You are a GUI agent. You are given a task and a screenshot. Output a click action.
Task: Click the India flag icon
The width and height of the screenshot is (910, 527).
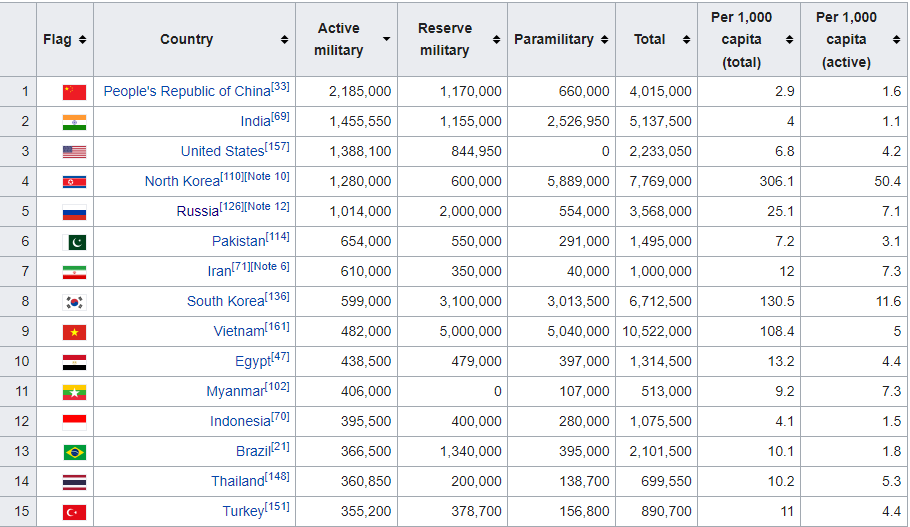74,122
